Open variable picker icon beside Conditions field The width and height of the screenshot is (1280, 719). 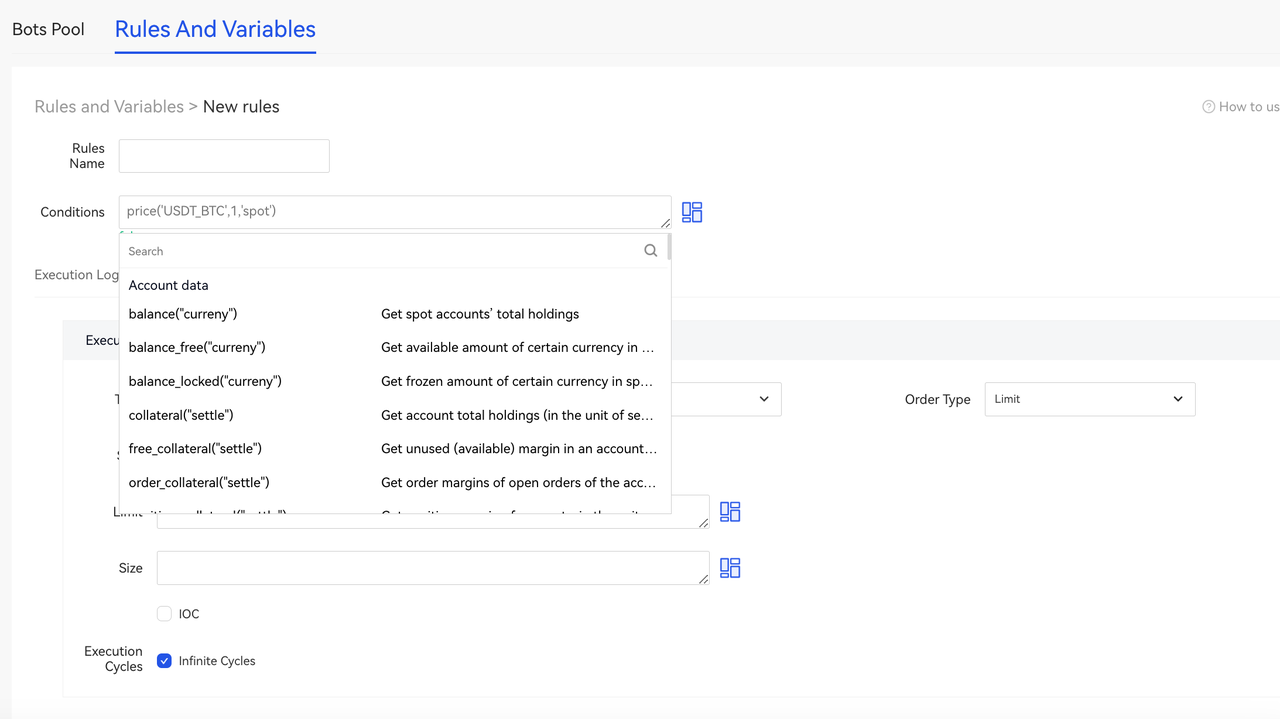click(692, 212)
